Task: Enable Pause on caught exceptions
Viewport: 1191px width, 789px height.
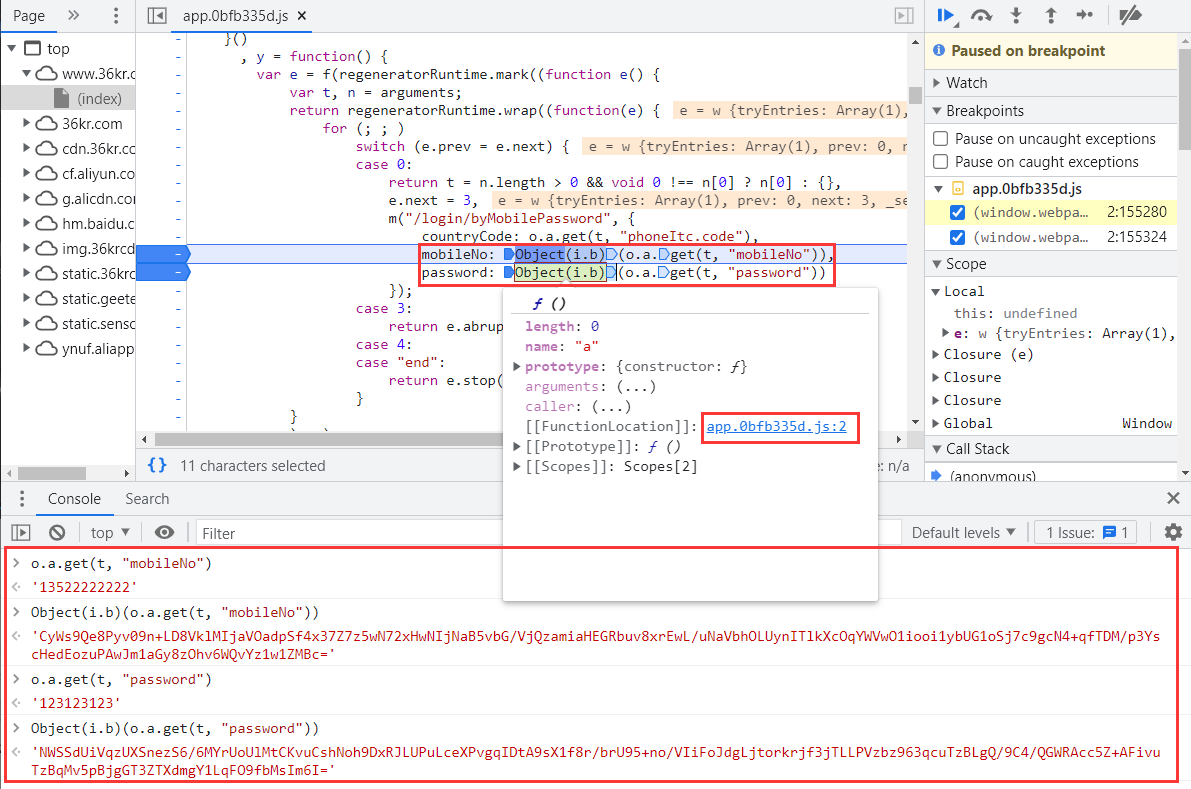Action: 940,162
